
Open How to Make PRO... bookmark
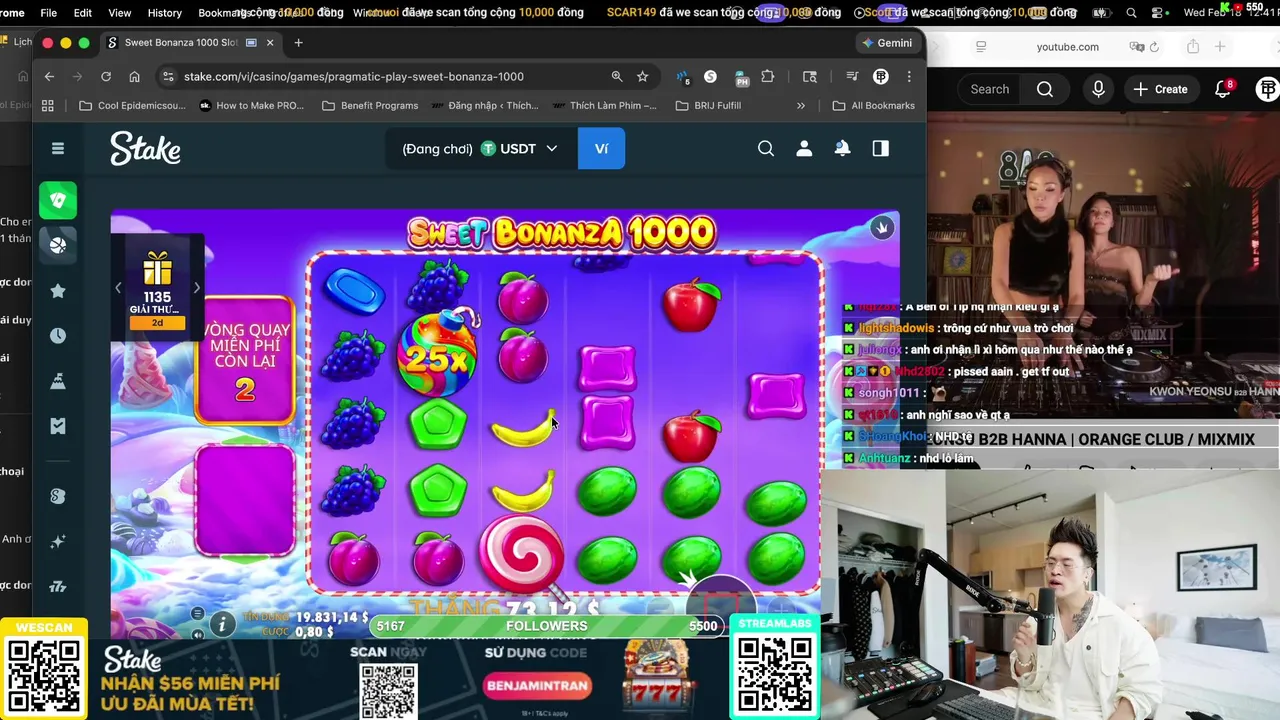(x=251, y=105)
